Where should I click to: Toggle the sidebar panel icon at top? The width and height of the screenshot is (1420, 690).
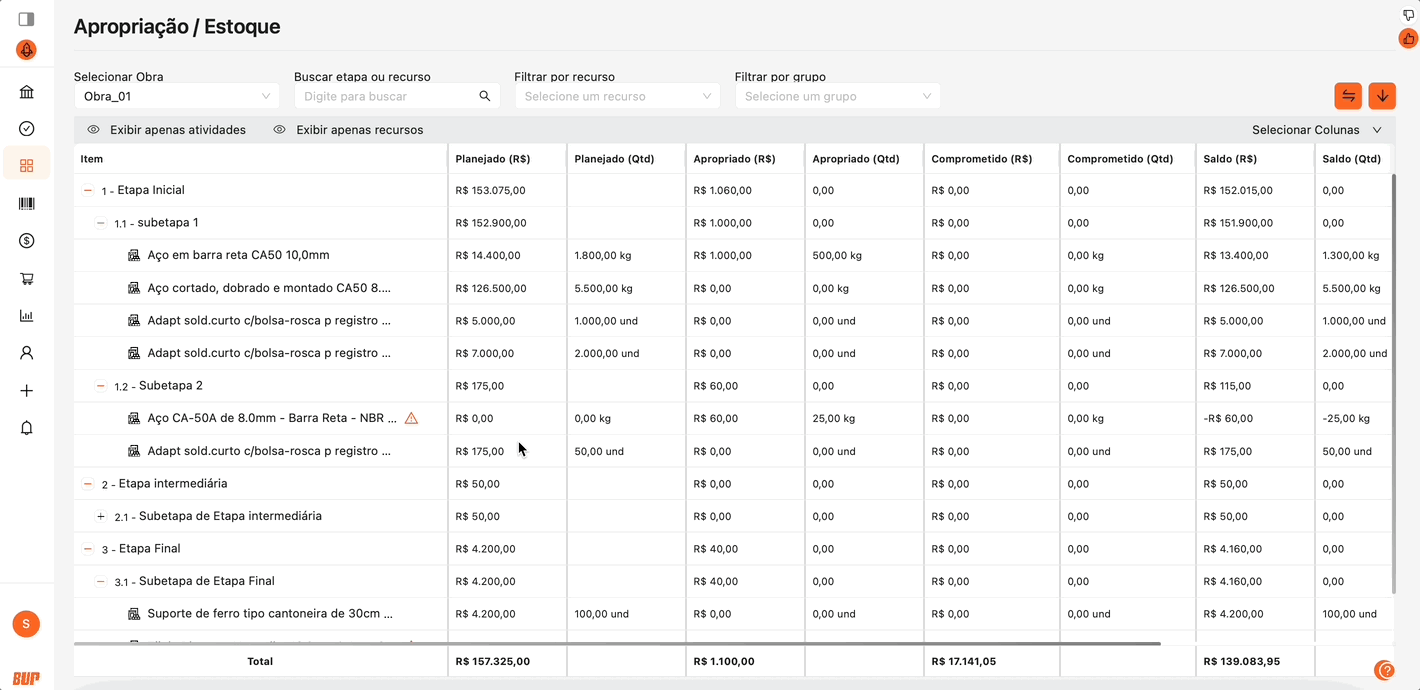(27, 19)
